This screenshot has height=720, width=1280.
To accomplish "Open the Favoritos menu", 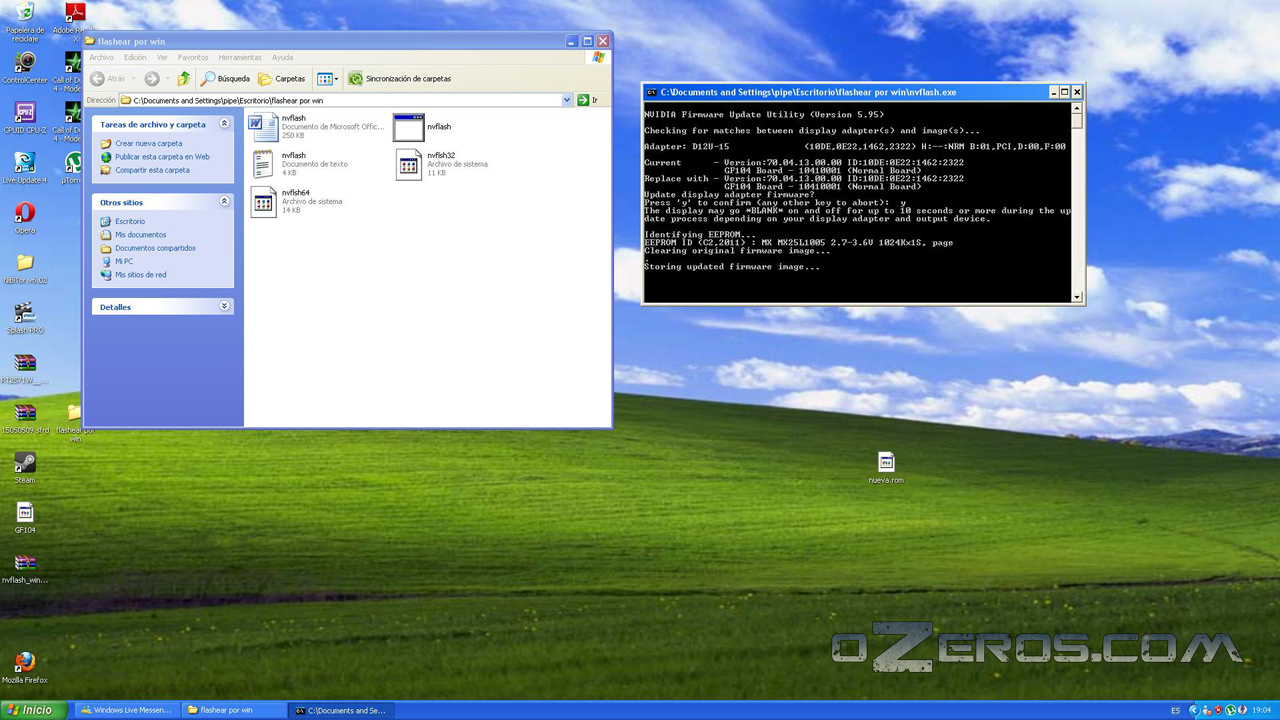I will point(193,58).
